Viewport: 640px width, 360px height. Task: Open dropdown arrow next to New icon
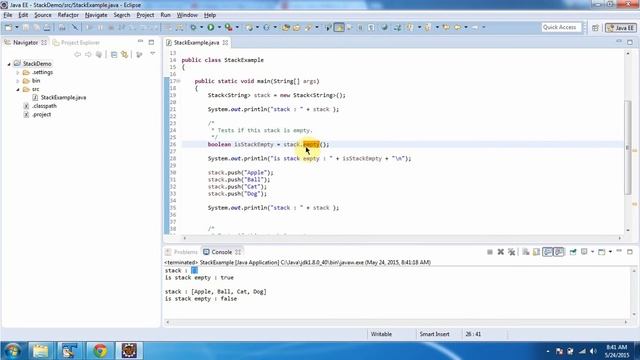coord(17,27)
